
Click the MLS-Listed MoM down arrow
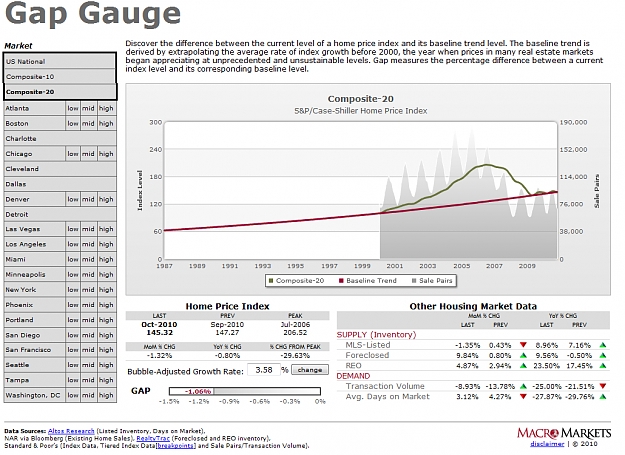(x=523, y=345)
